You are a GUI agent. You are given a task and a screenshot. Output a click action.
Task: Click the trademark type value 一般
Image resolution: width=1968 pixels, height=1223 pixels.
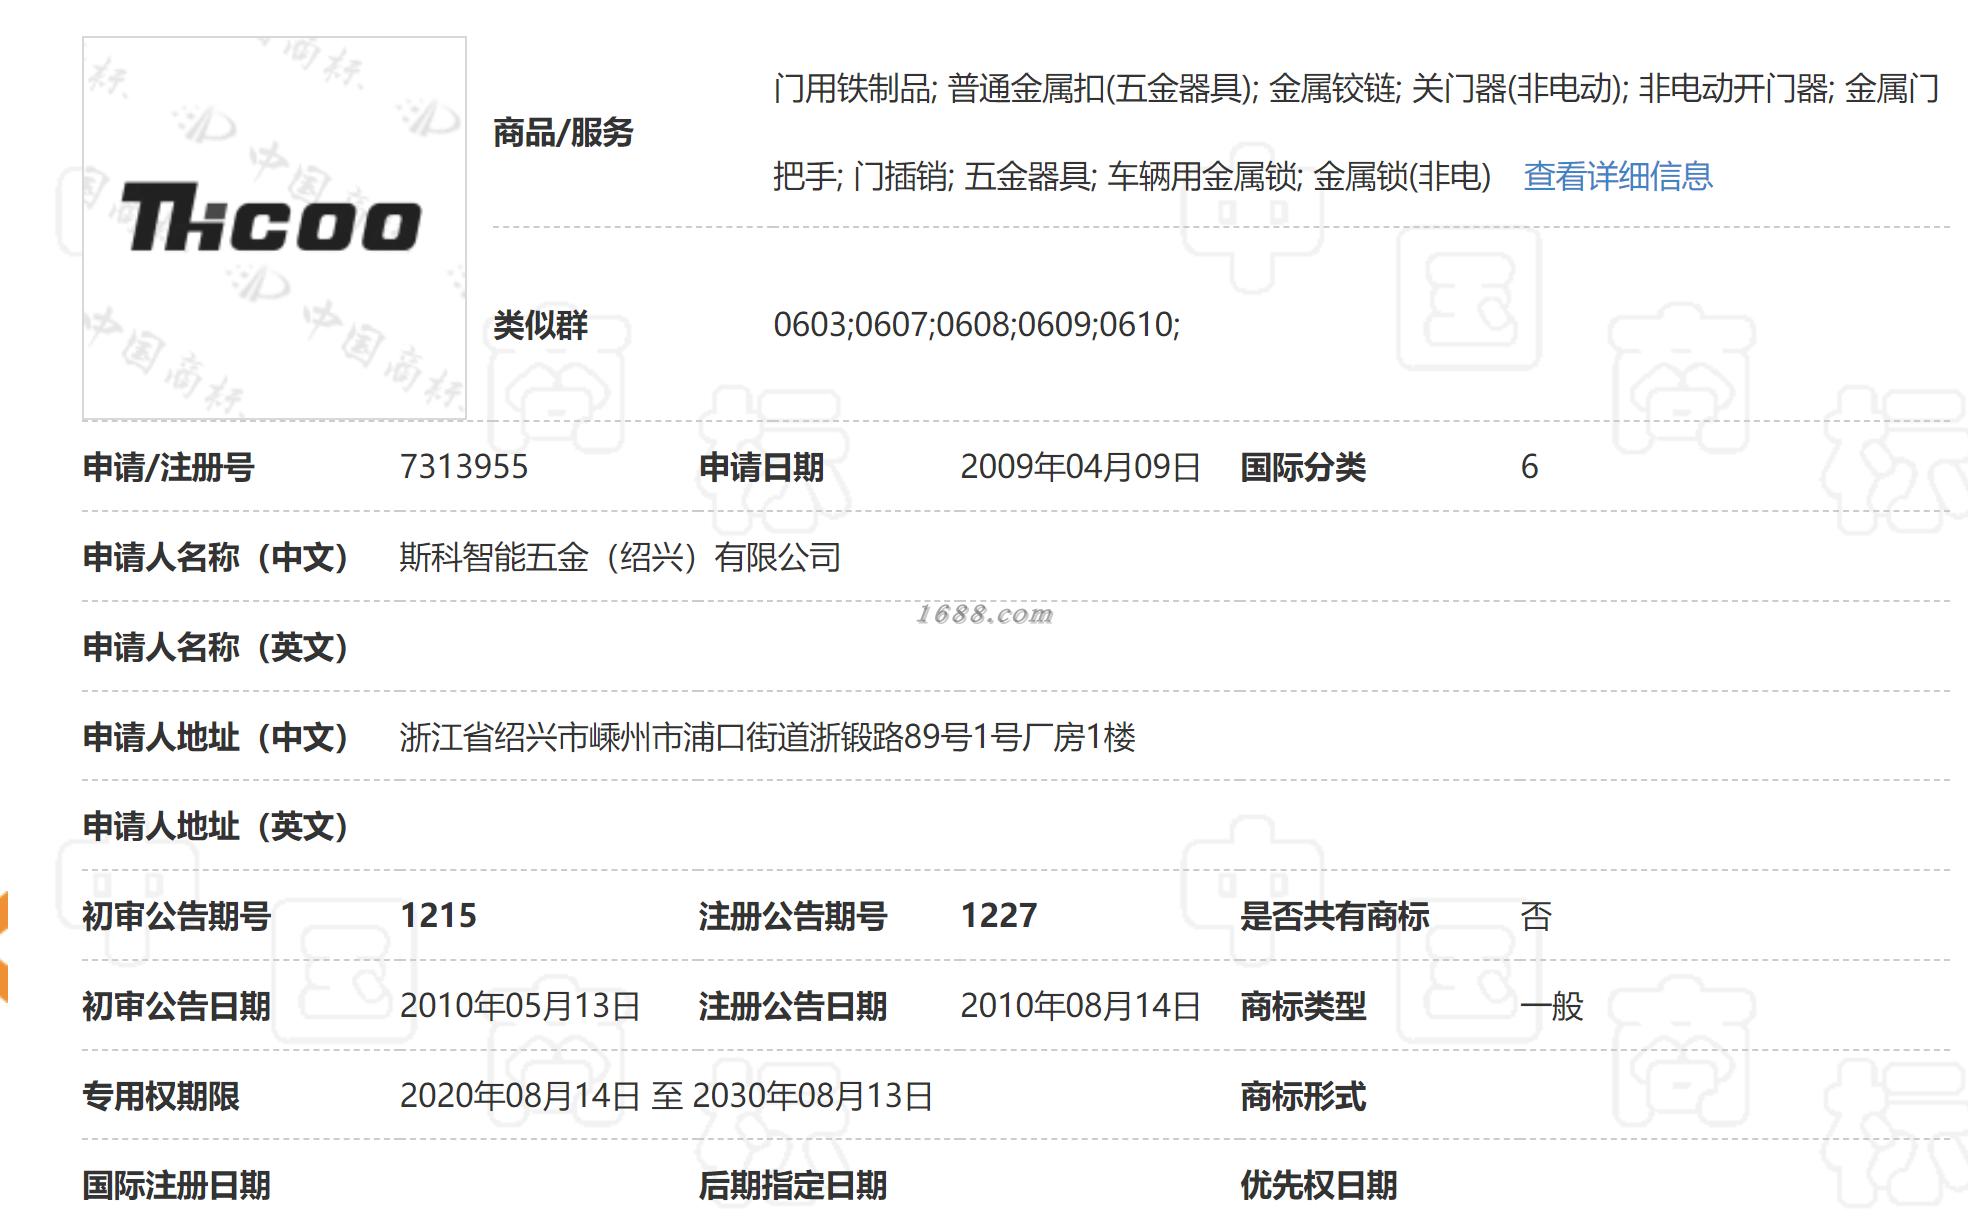[x=1551, y=1006]
